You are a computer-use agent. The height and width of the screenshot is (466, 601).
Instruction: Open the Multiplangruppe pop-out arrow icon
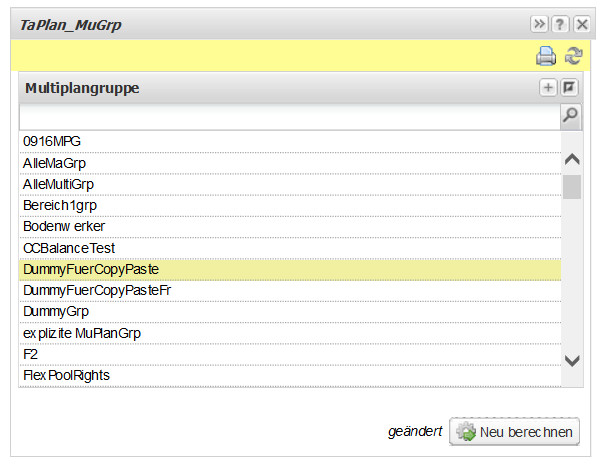[569, 87]
